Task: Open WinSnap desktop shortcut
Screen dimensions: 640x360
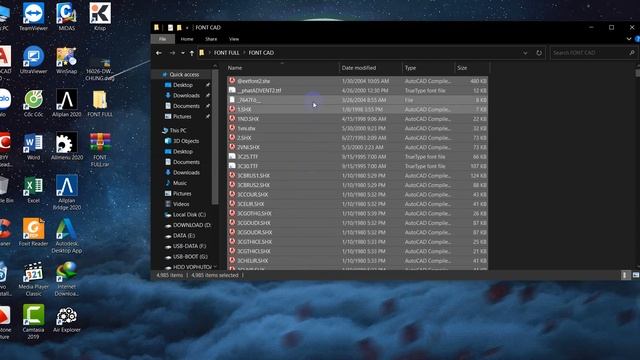Action: click(67, 60)
